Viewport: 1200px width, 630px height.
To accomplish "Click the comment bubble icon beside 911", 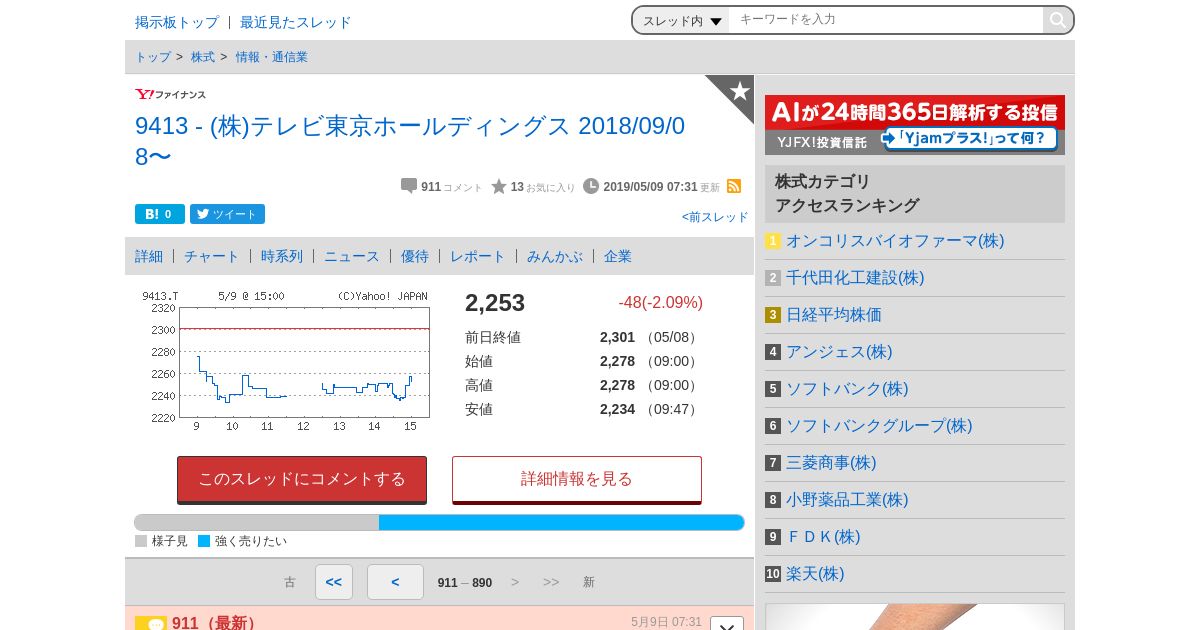I will (409, 186).
